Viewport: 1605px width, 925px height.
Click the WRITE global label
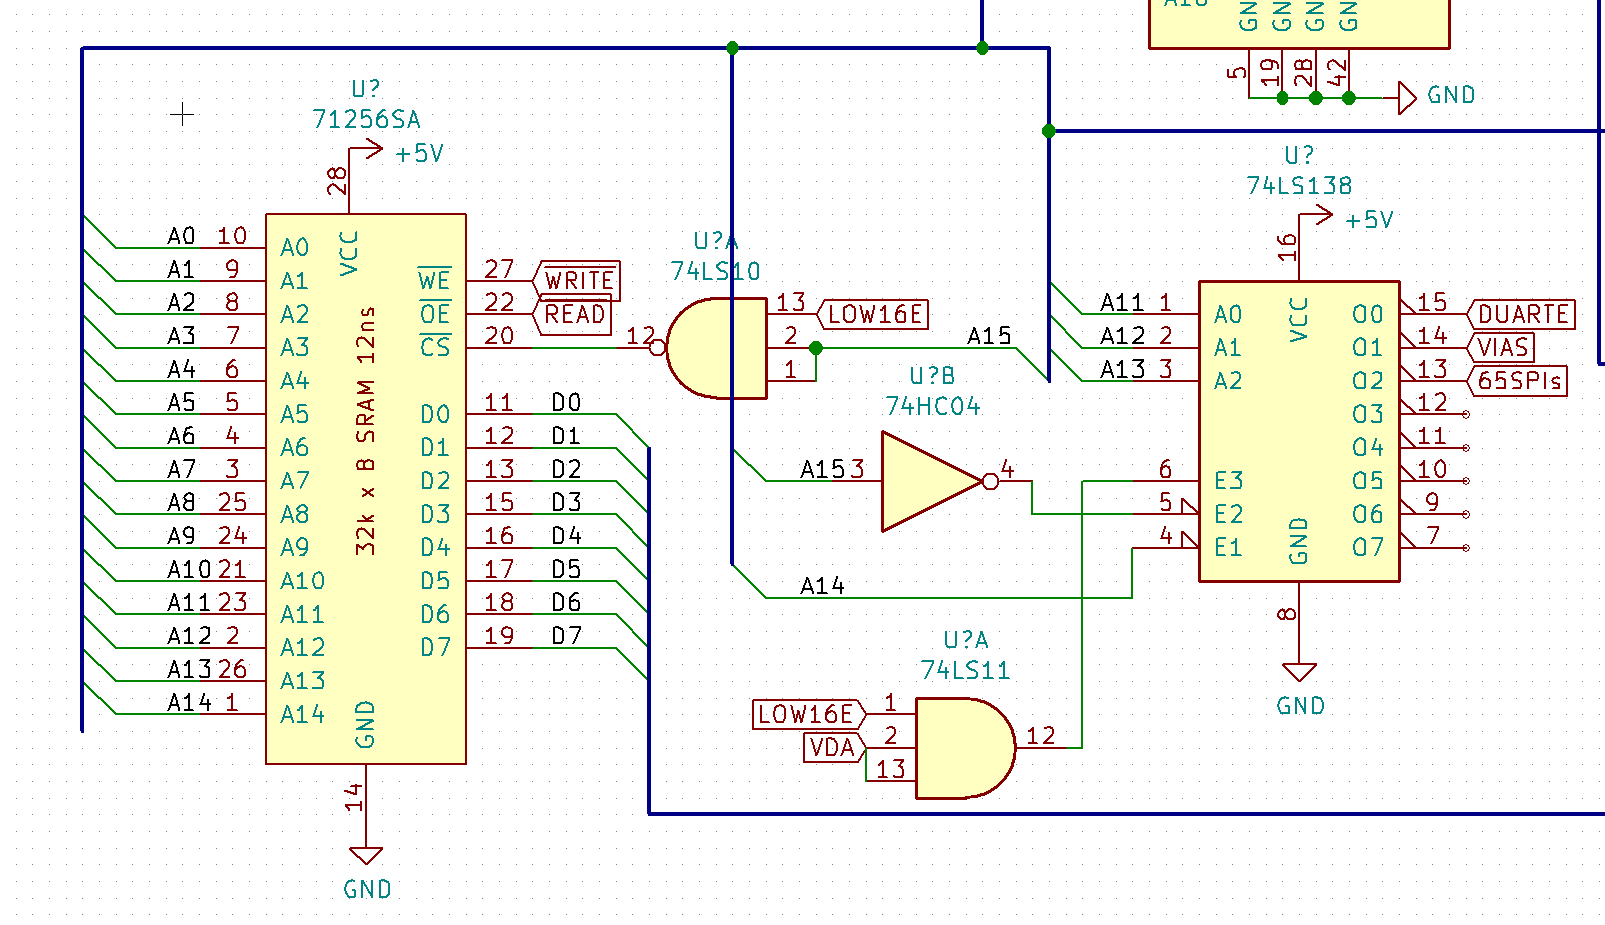point(578,281)
